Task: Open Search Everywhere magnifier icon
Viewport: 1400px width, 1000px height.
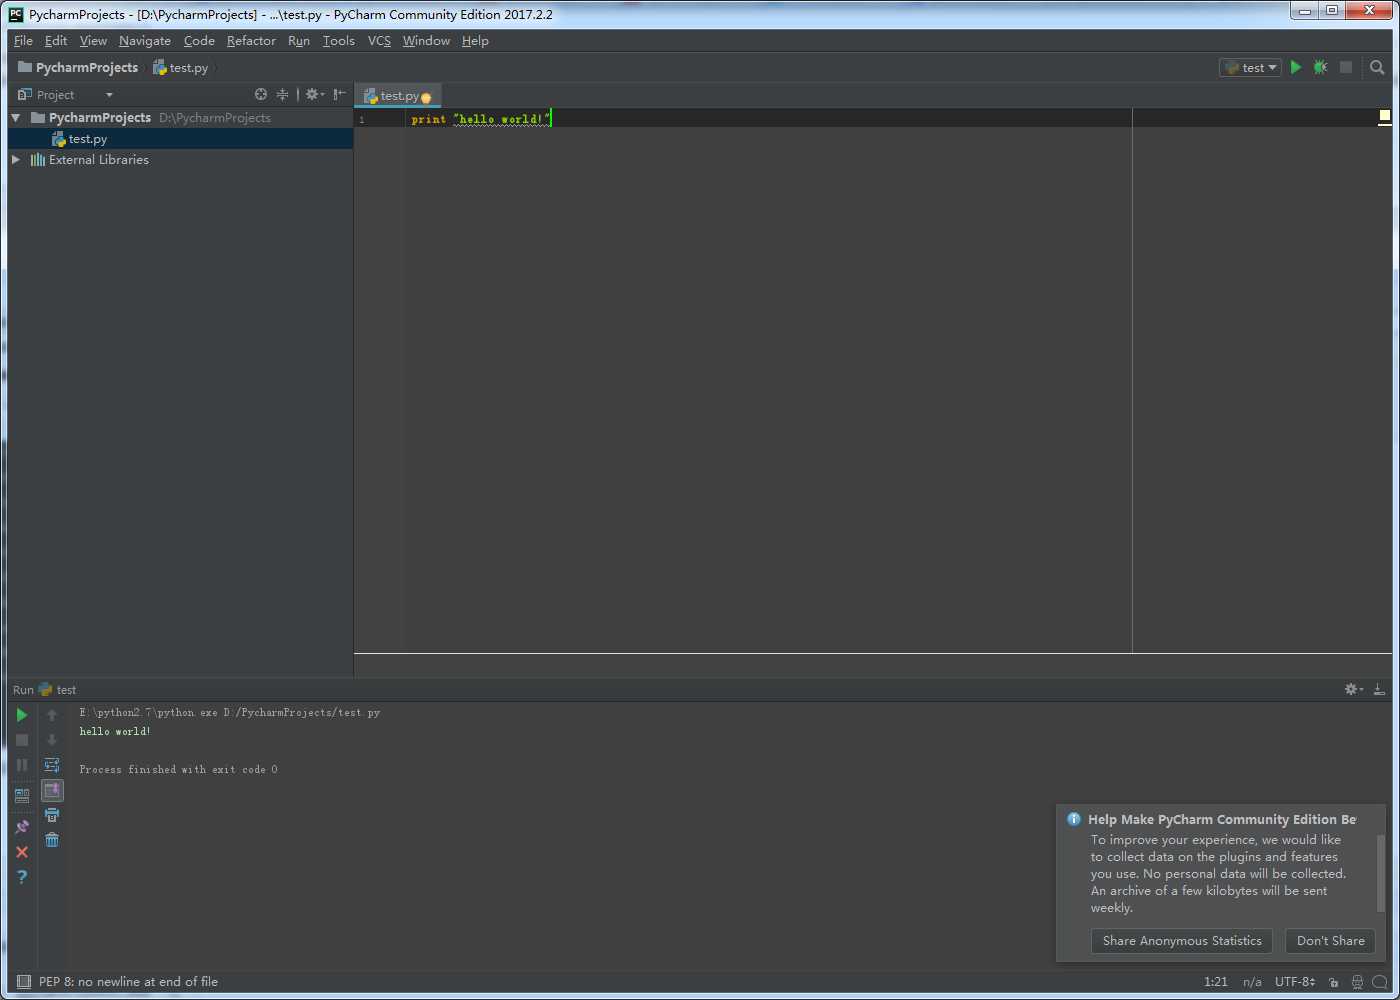Action: pos(1377,67)
